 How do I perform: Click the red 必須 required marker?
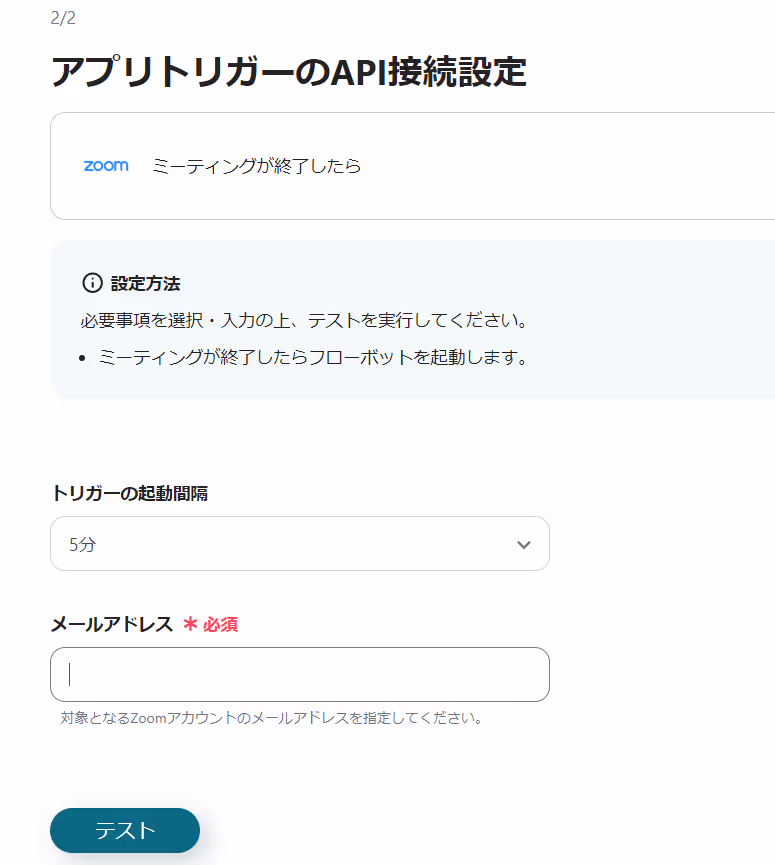coord(211,624)
